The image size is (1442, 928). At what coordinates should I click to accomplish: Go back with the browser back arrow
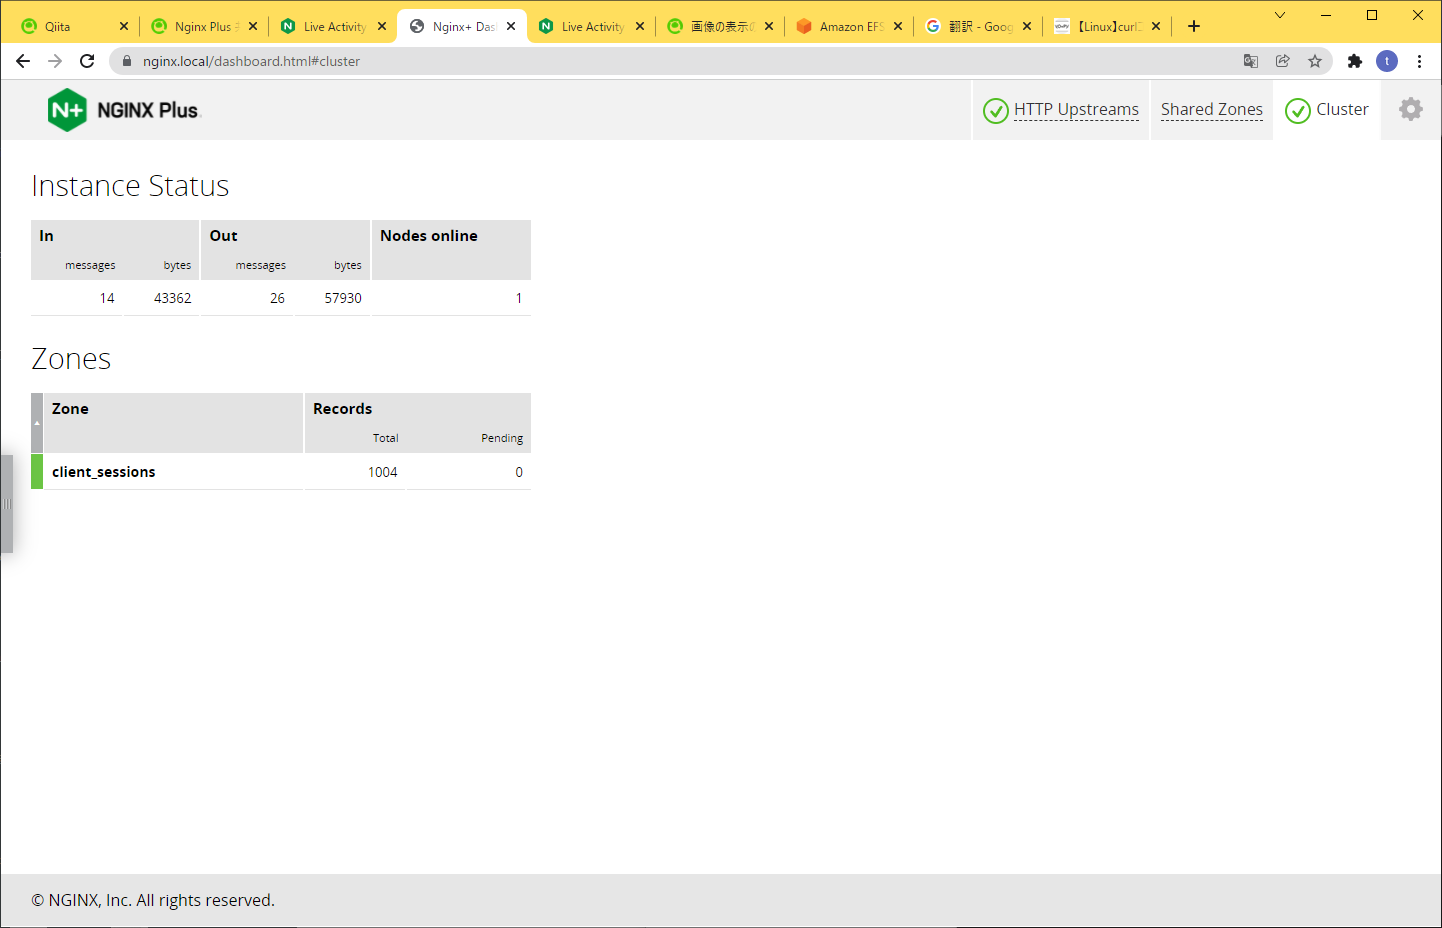(x=23, y=61)
